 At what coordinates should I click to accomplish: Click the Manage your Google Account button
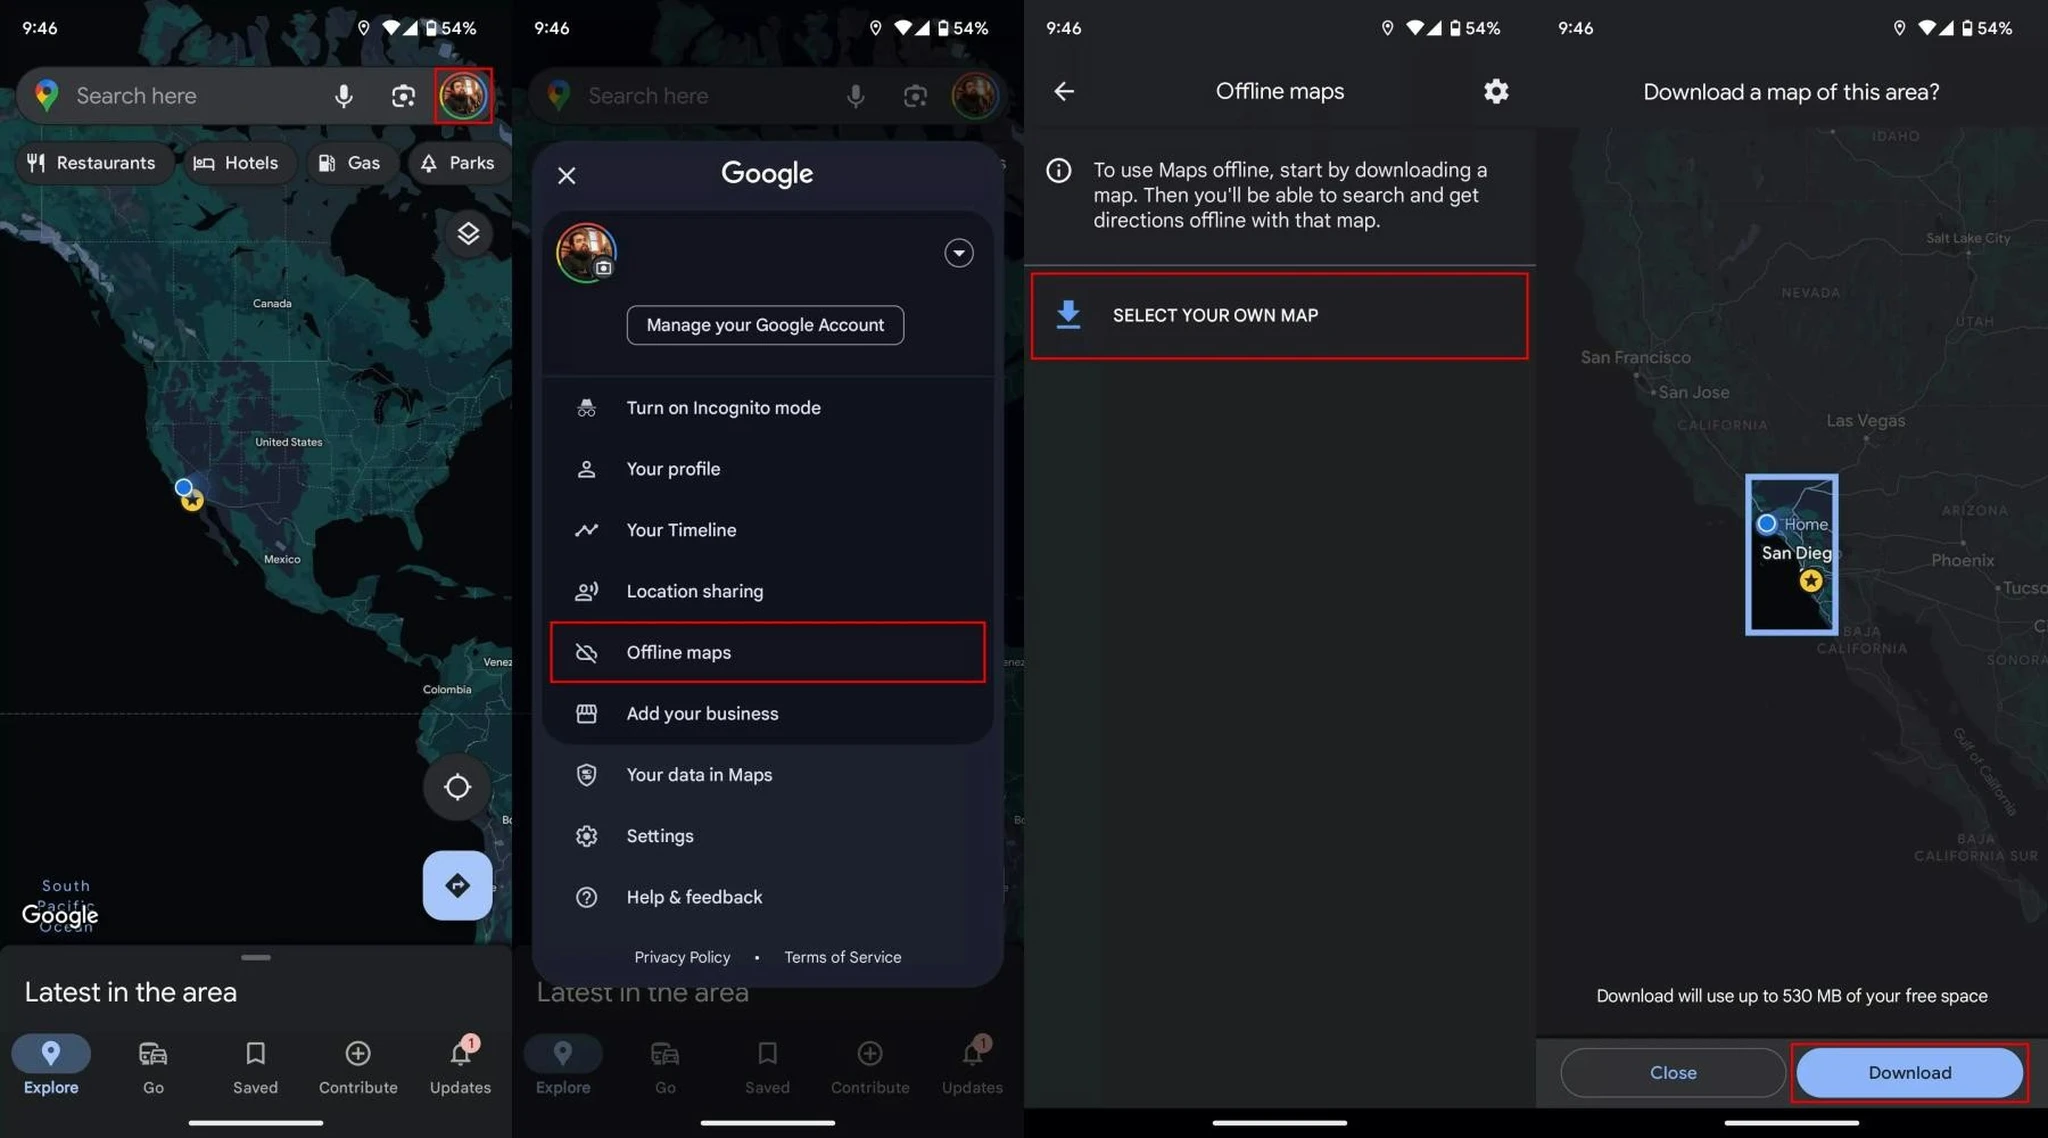(765, 324)
